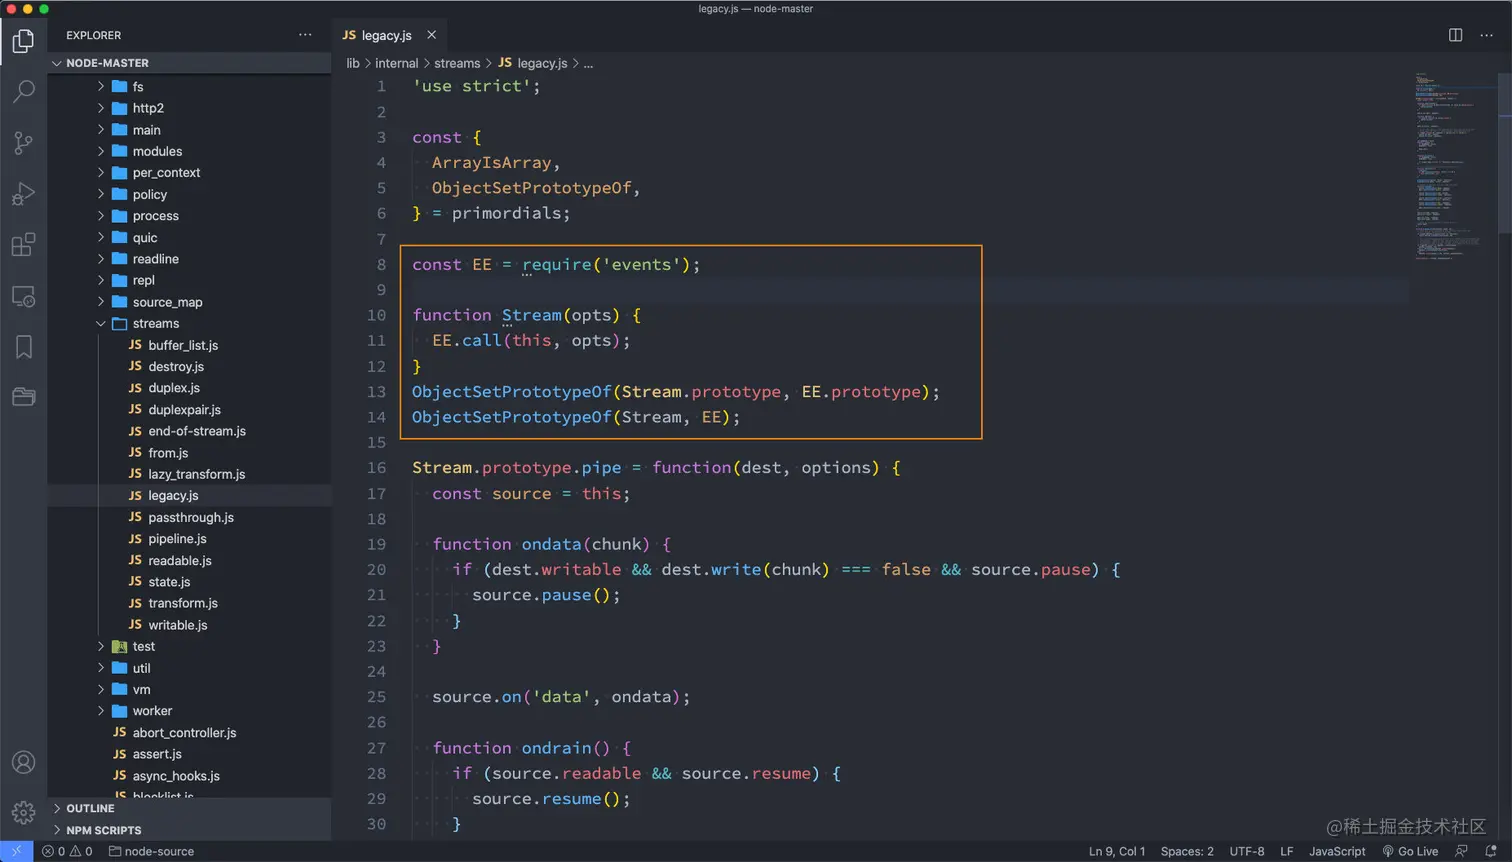This screenshot has width=1512, height=862.
Task: Open destroy.js file
Action: [190, 367]
